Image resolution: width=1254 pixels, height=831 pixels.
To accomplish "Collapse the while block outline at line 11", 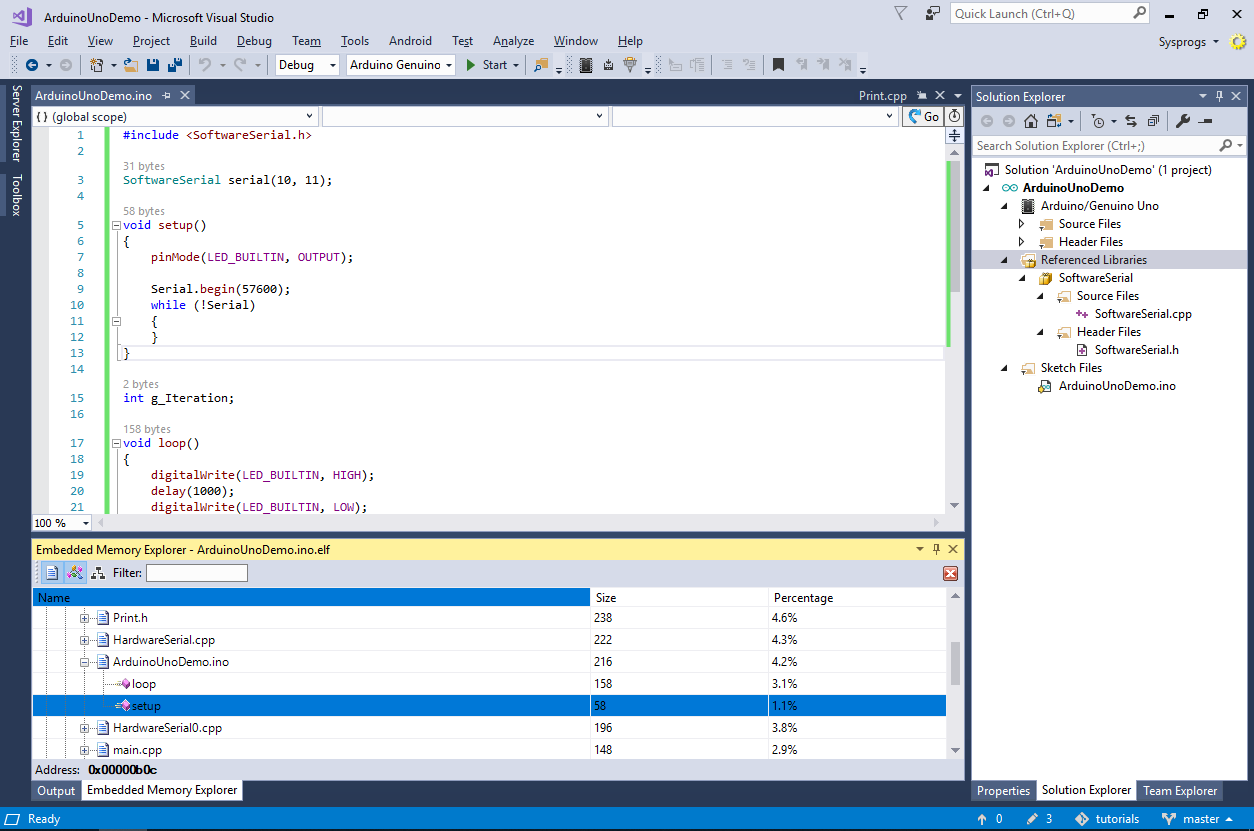I will (x=116, y=321).
